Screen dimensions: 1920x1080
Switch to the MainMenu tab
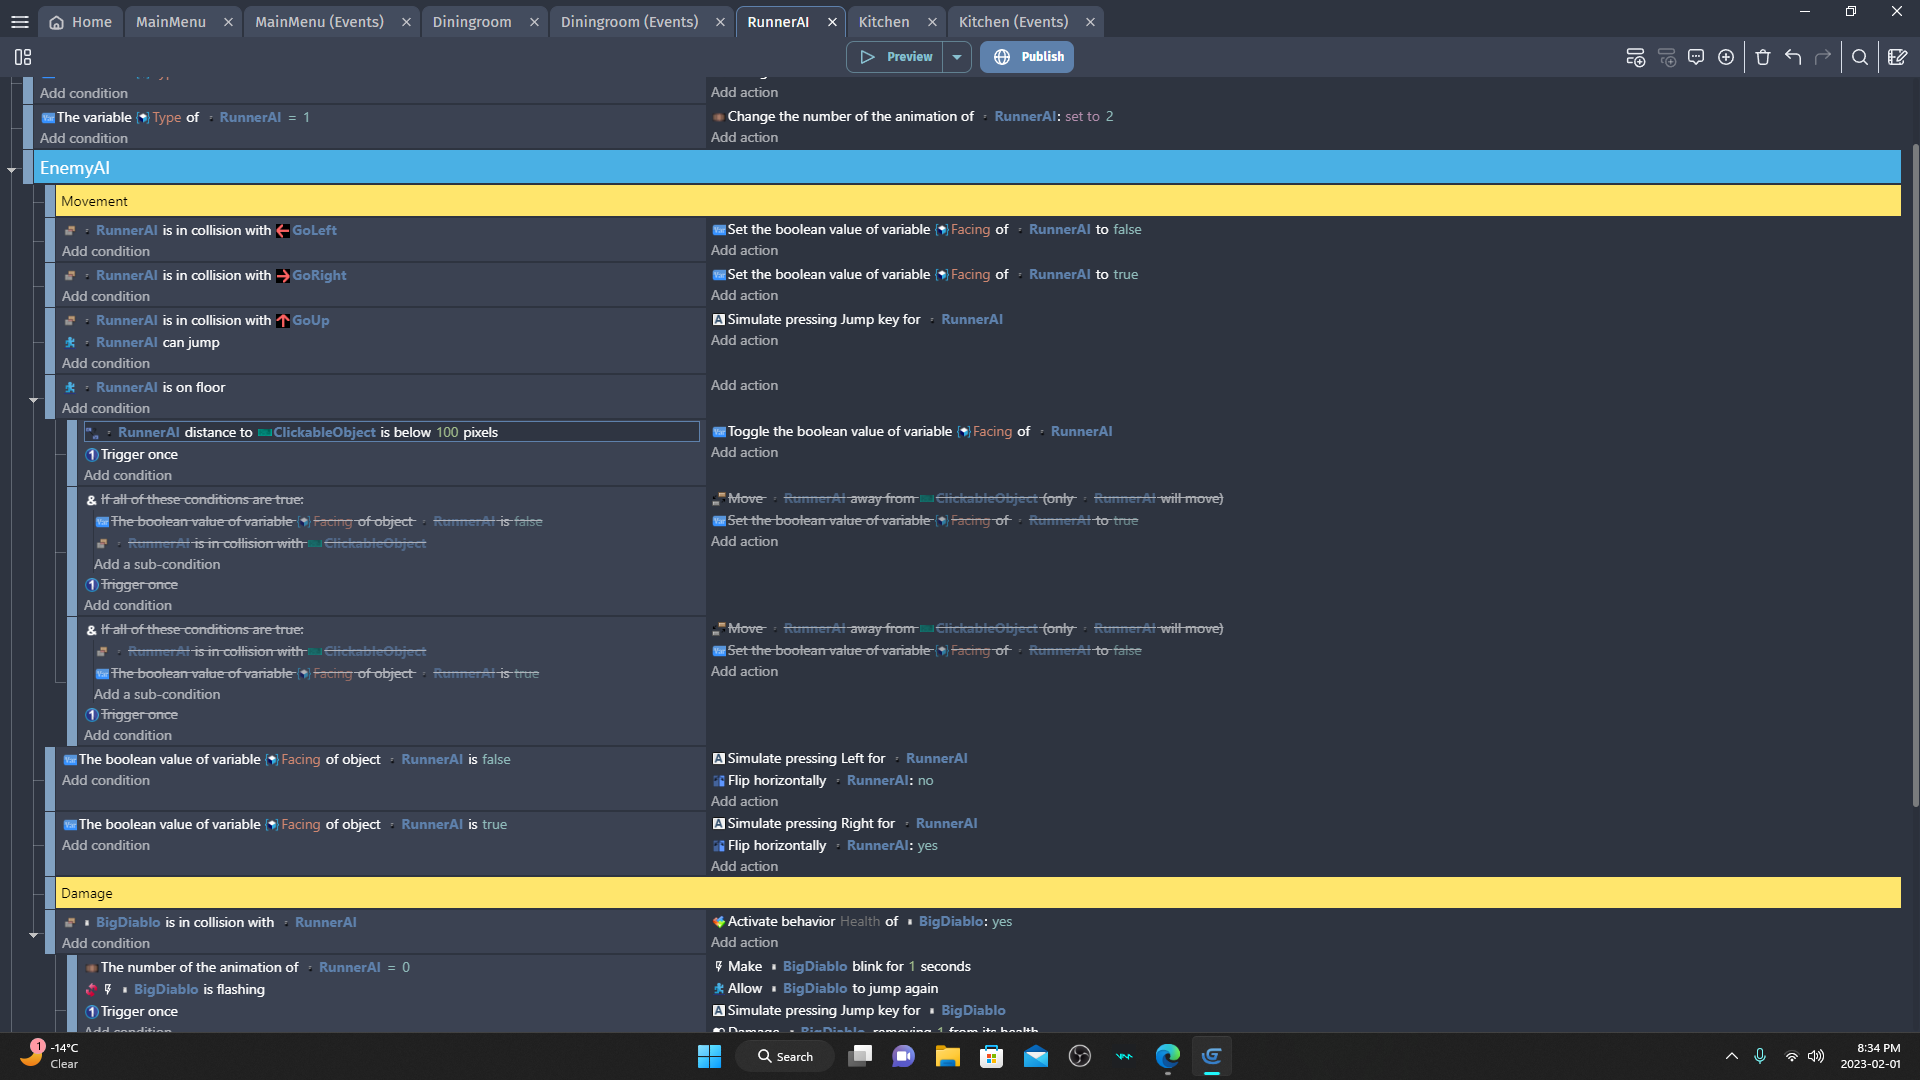tap(171, 22)
